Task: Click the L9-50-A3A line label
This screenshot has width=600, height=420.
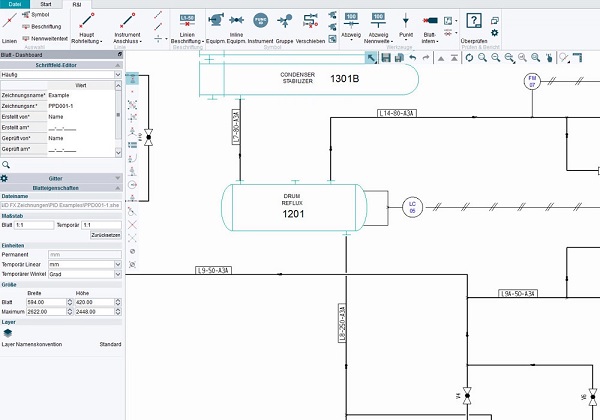Action: 214,270
